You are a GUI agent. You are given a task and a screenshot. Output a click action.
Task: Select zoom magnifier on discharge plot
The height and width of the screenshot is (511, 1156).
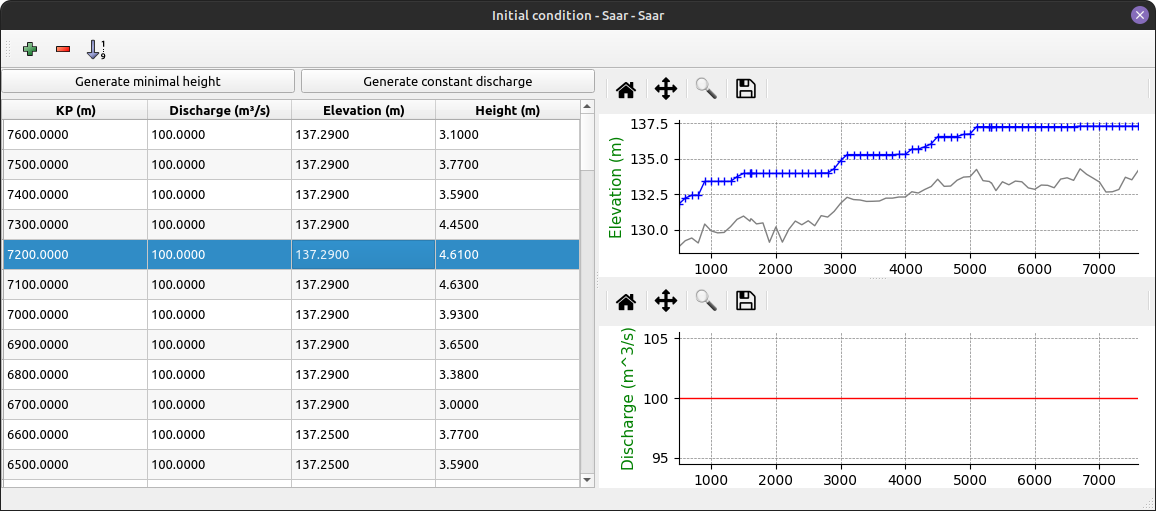706,300
